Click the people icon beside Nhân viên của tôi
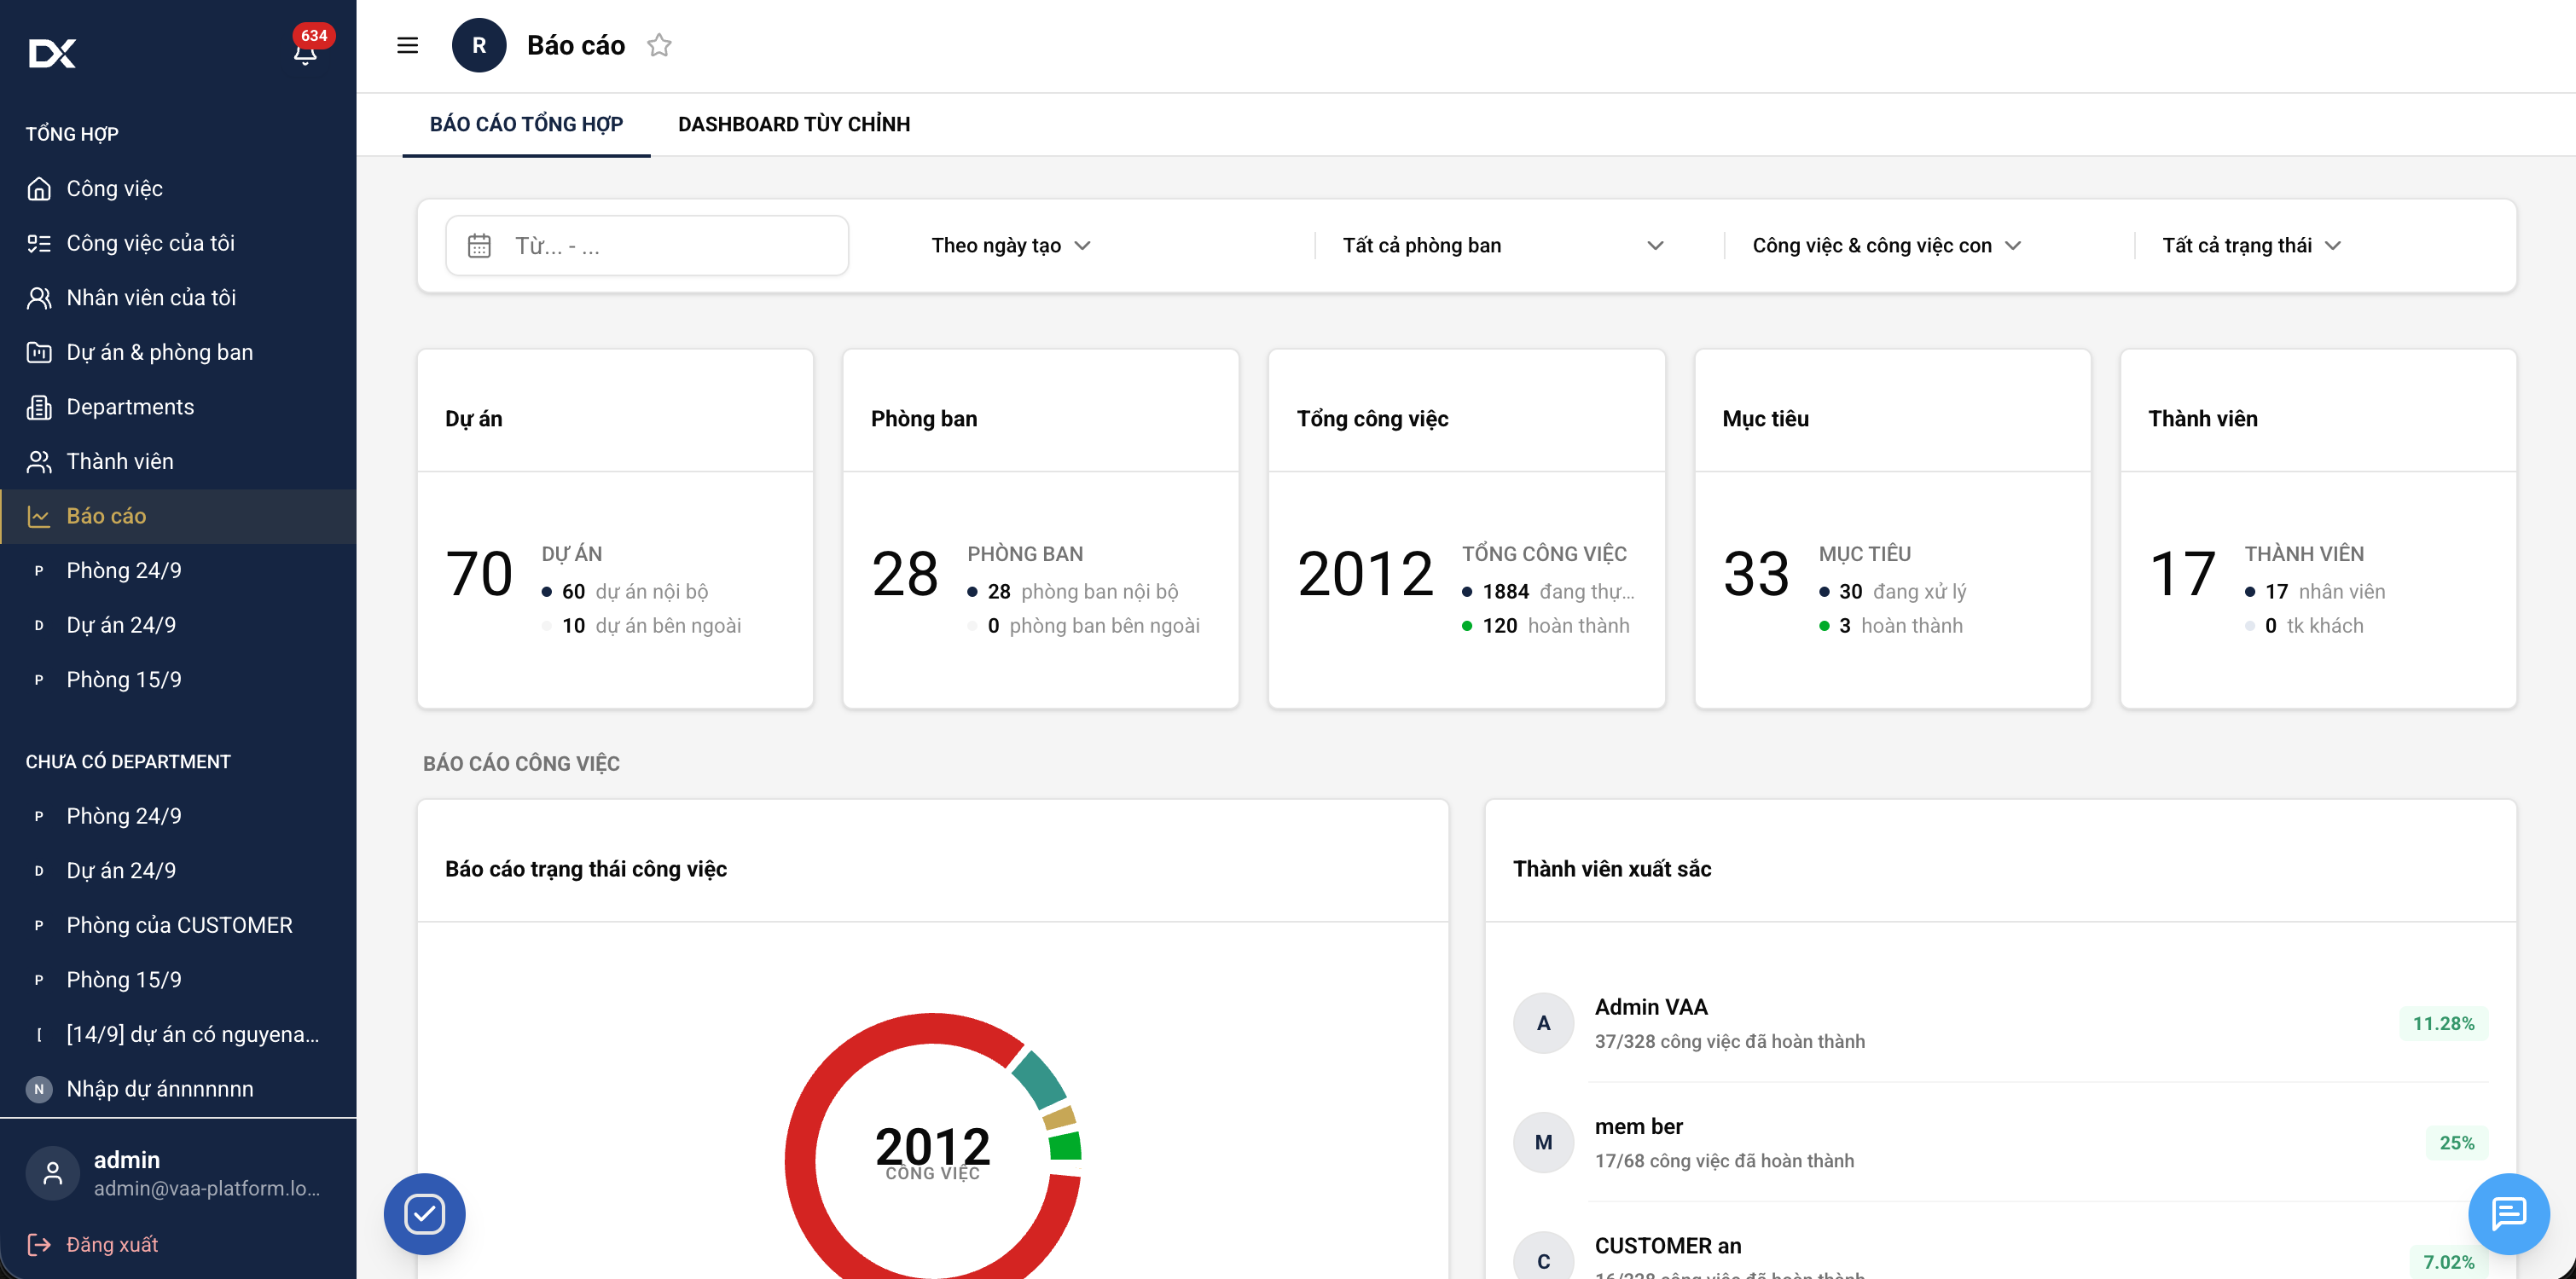Image resolution: width=2576 pixels, height=1279 pixels. (x=39, y=297)
